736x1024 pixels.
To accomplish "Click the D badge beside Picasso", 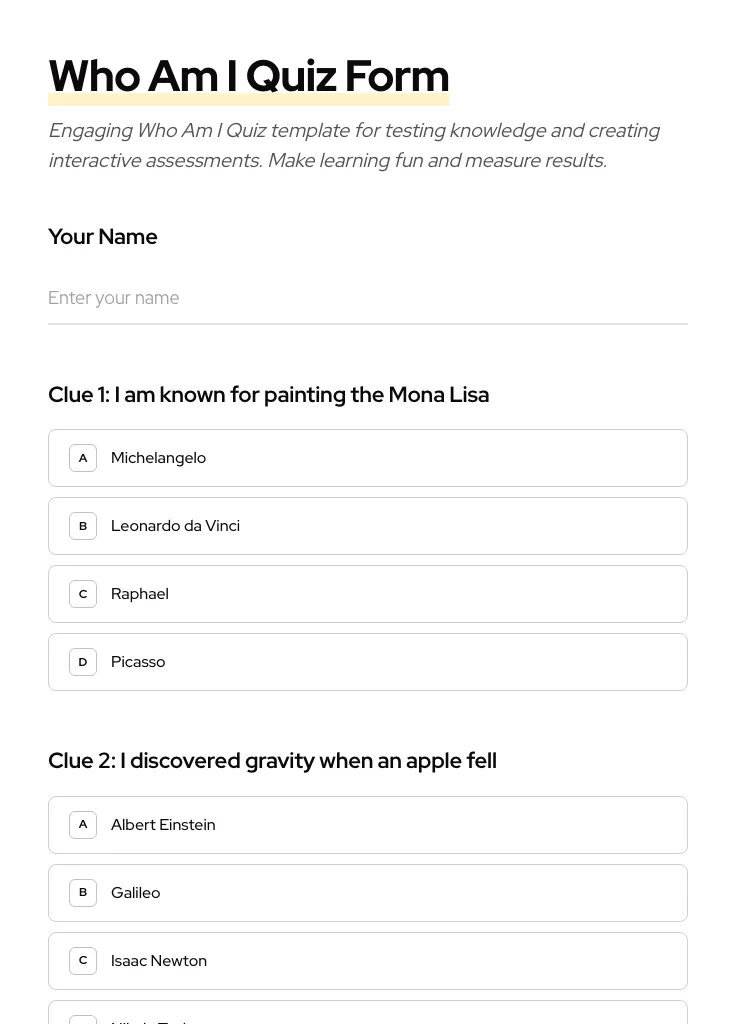I will click(x=83, y=662).
